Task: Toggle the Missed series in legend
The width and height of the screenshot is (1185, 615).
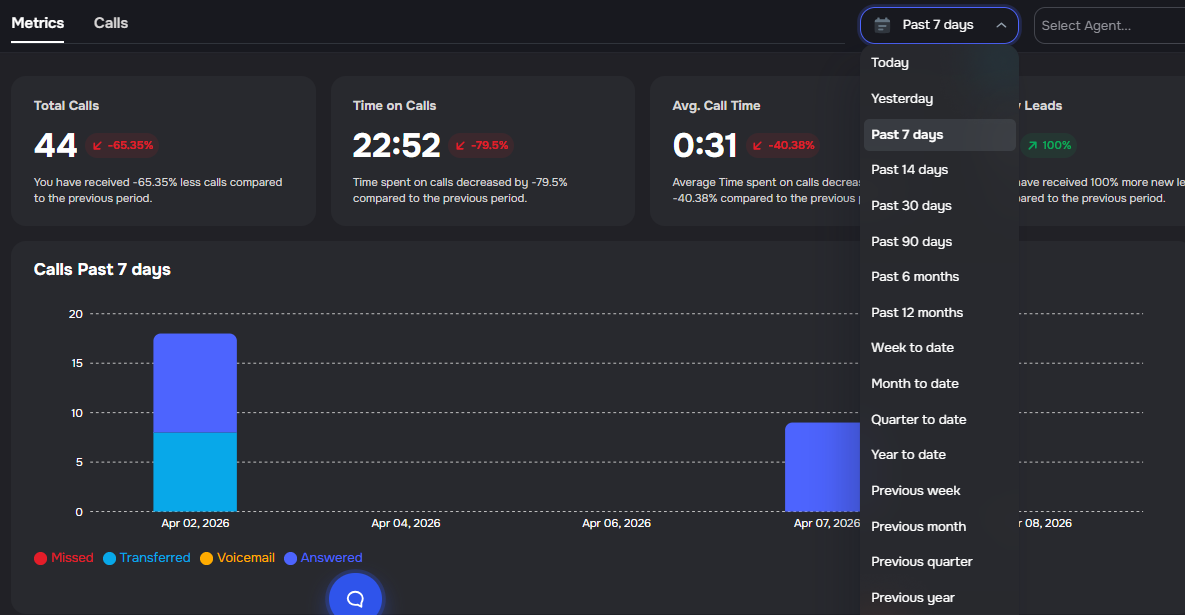Action: 64,558
